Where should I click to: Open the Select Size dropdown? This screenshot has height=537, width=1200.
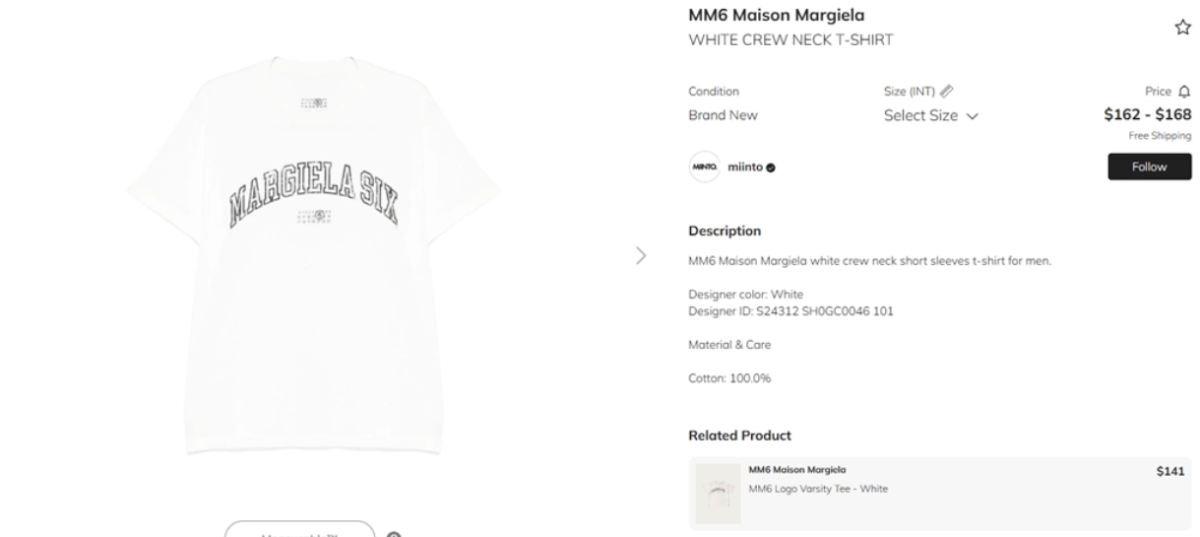931,115
